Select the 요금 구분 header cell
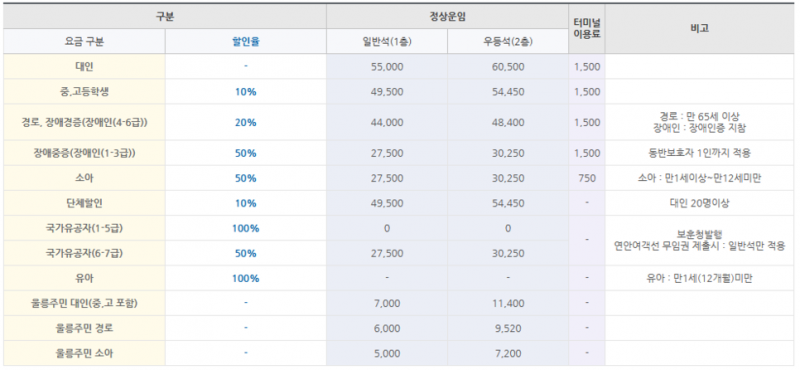 tap(84, 42)
